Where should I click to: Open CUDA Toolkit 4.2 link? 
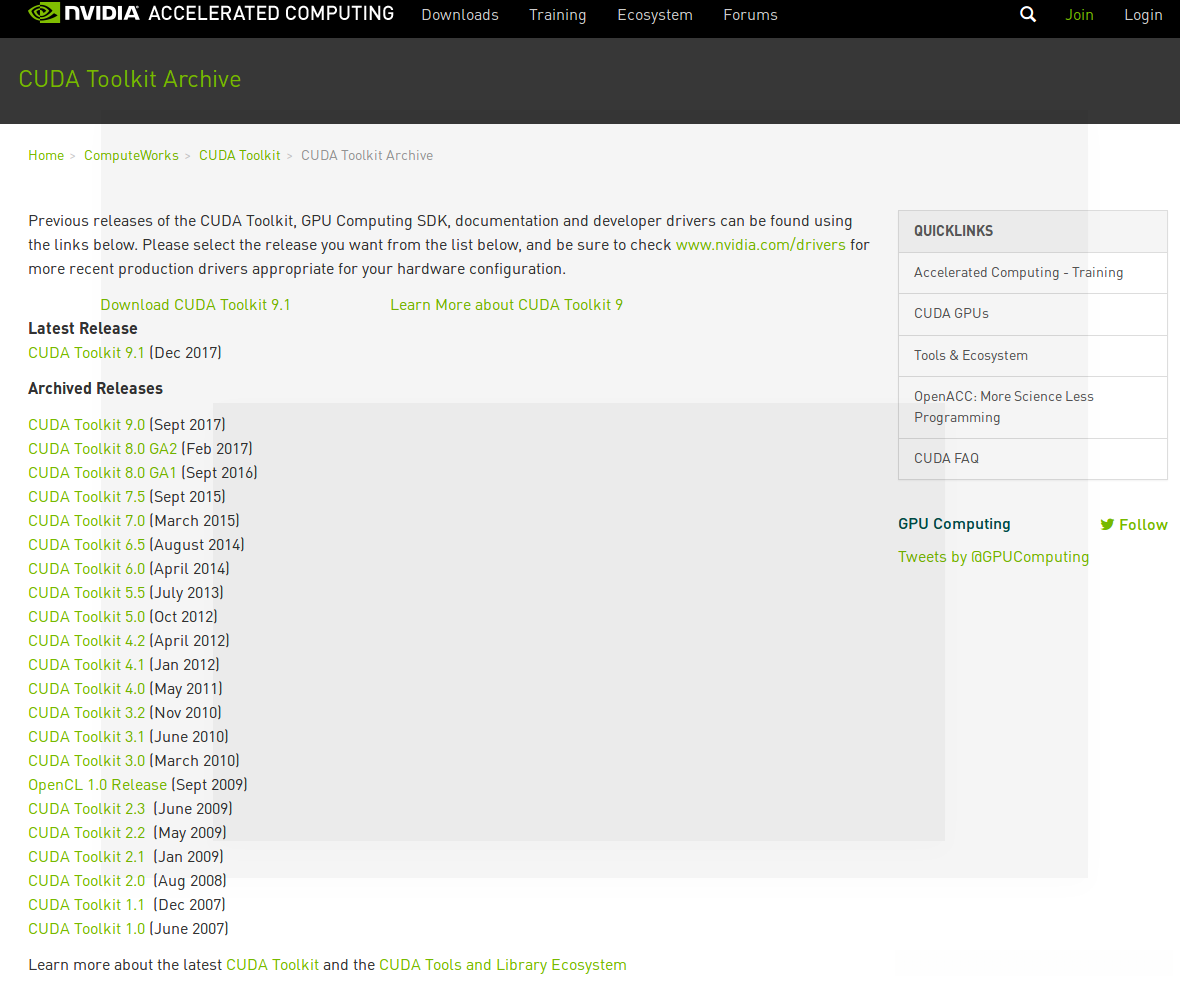(87, 641)
